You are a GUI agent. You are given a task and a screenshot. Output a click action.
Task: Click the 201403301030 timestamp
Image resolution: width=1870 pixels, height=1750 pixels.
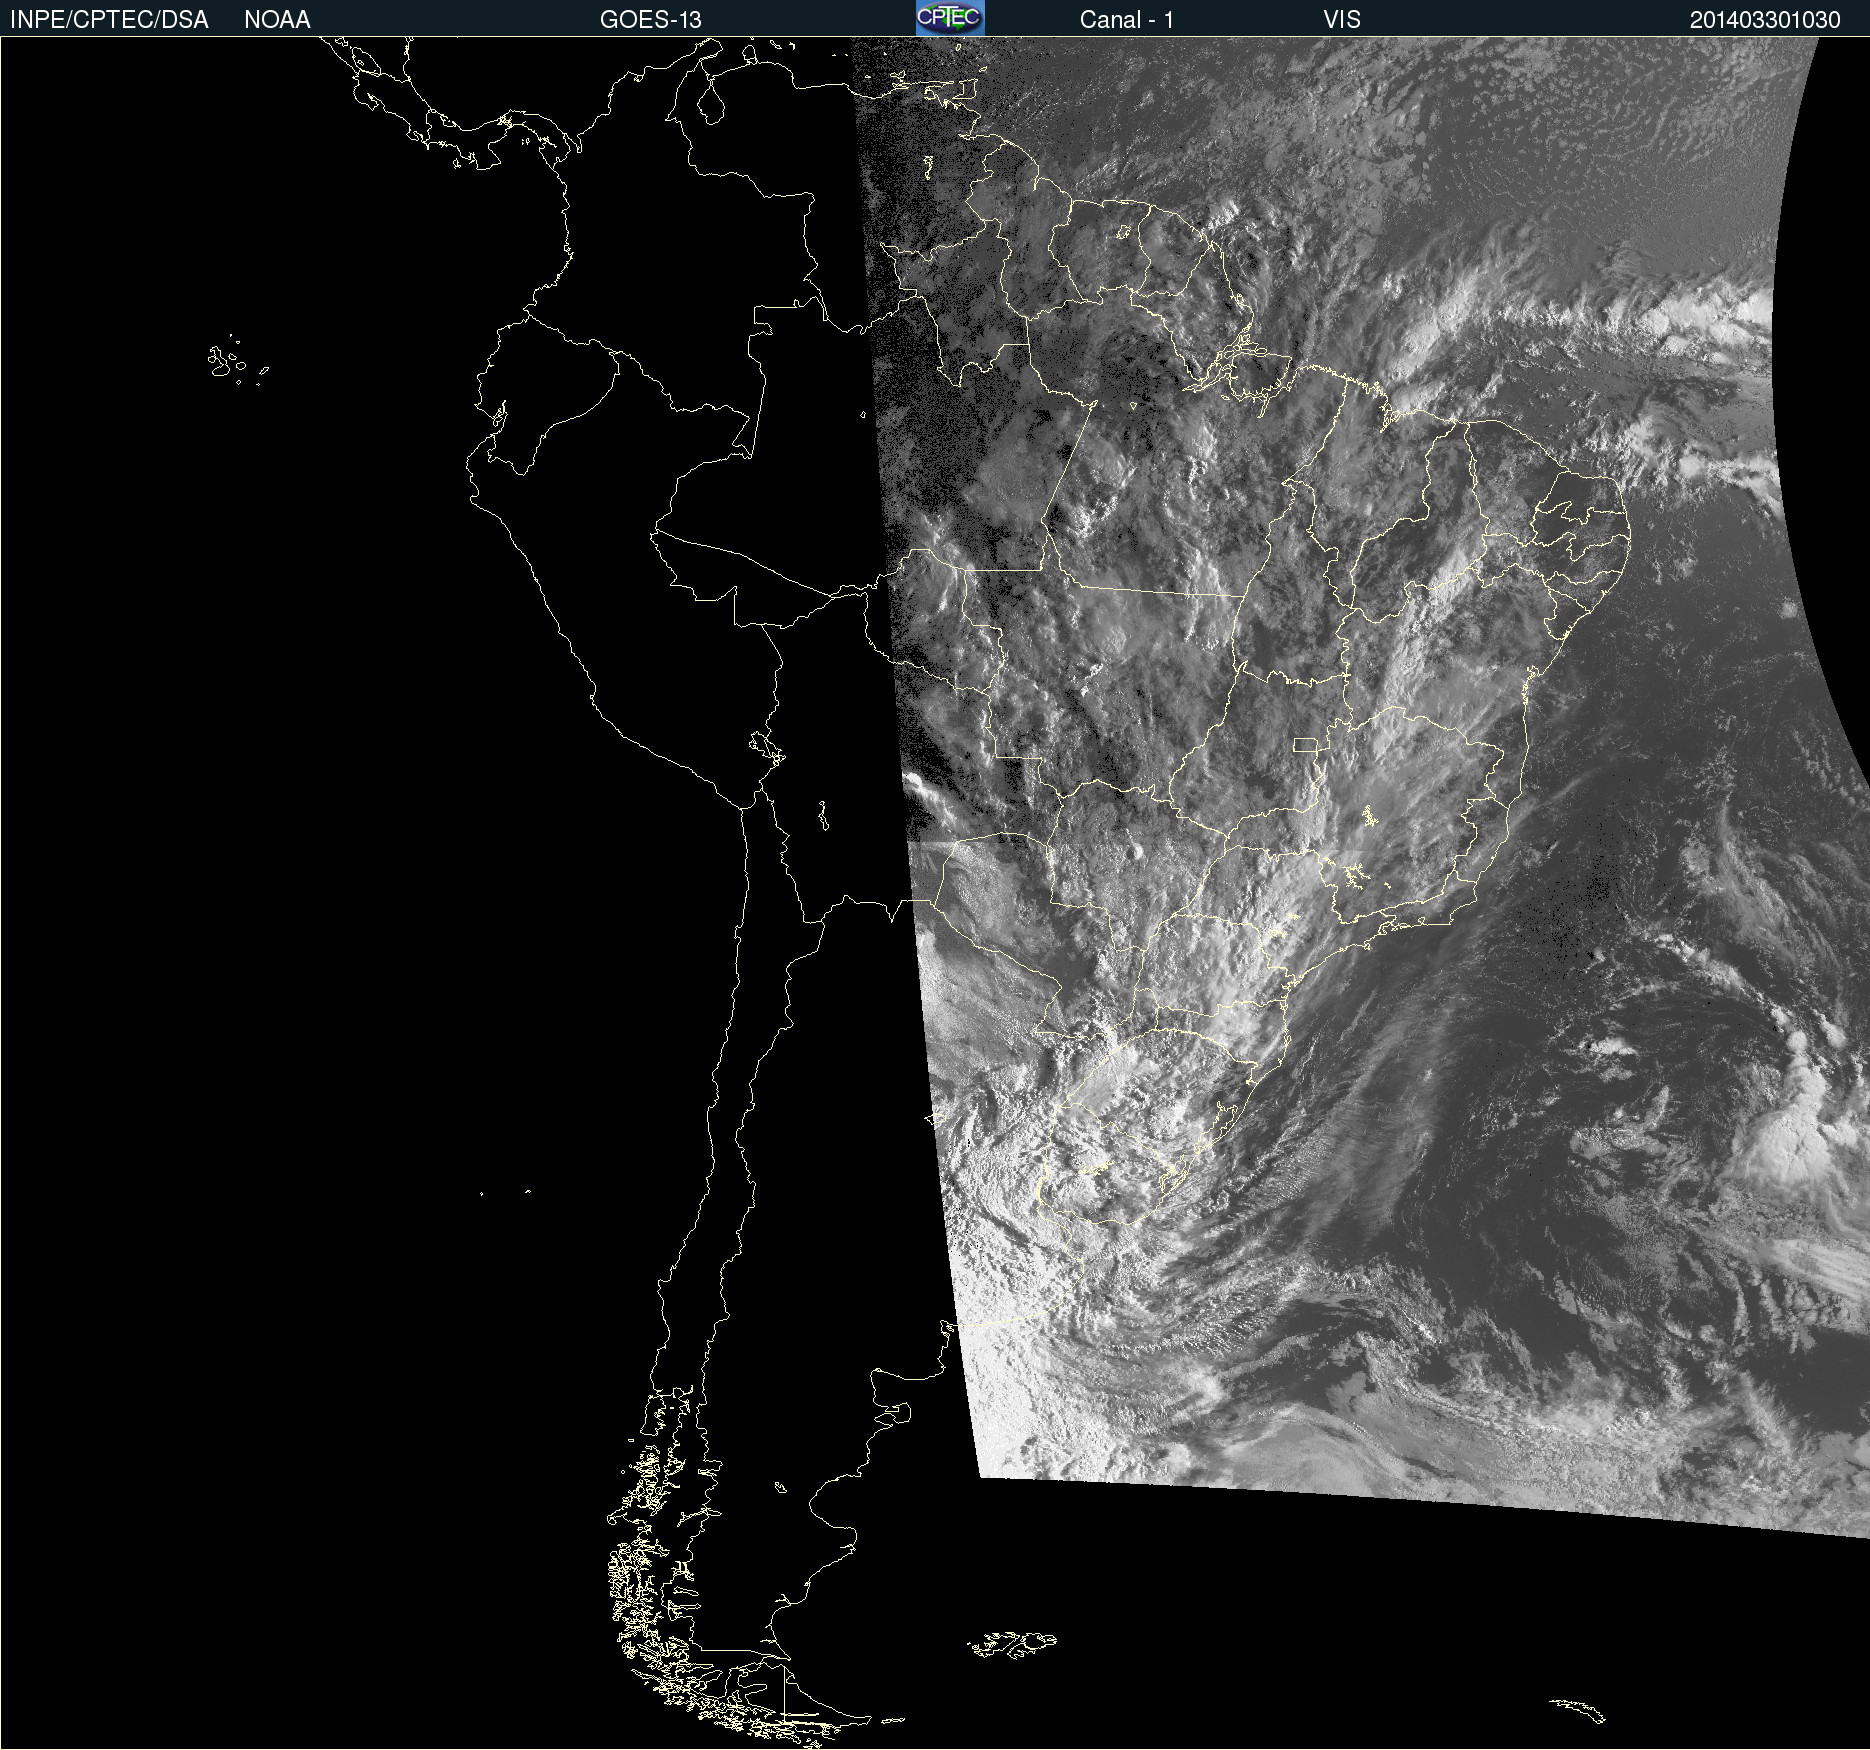click(1765, 20)
